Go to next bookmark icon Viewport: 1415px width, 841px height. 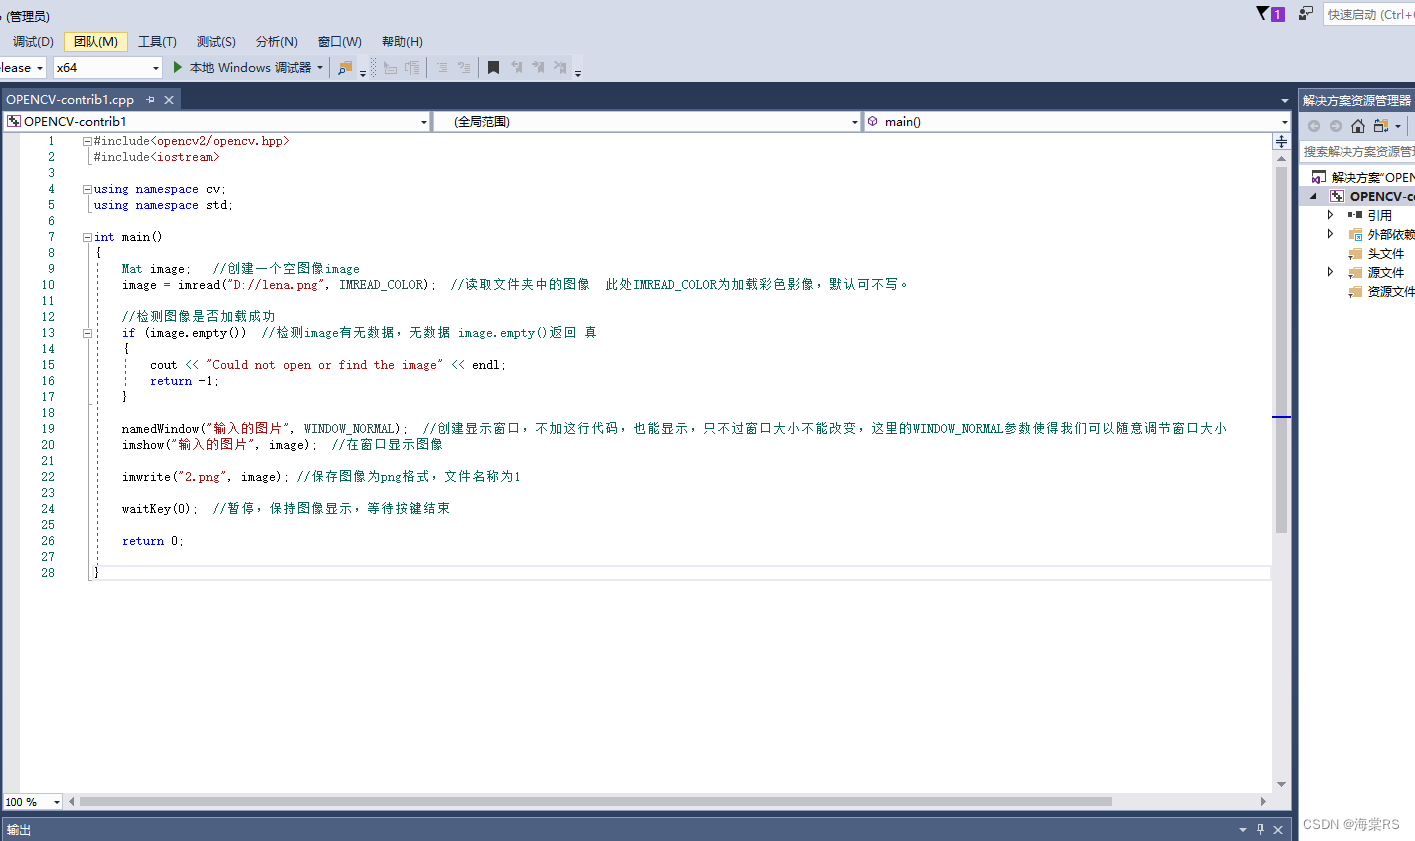[x=538, y=67]
